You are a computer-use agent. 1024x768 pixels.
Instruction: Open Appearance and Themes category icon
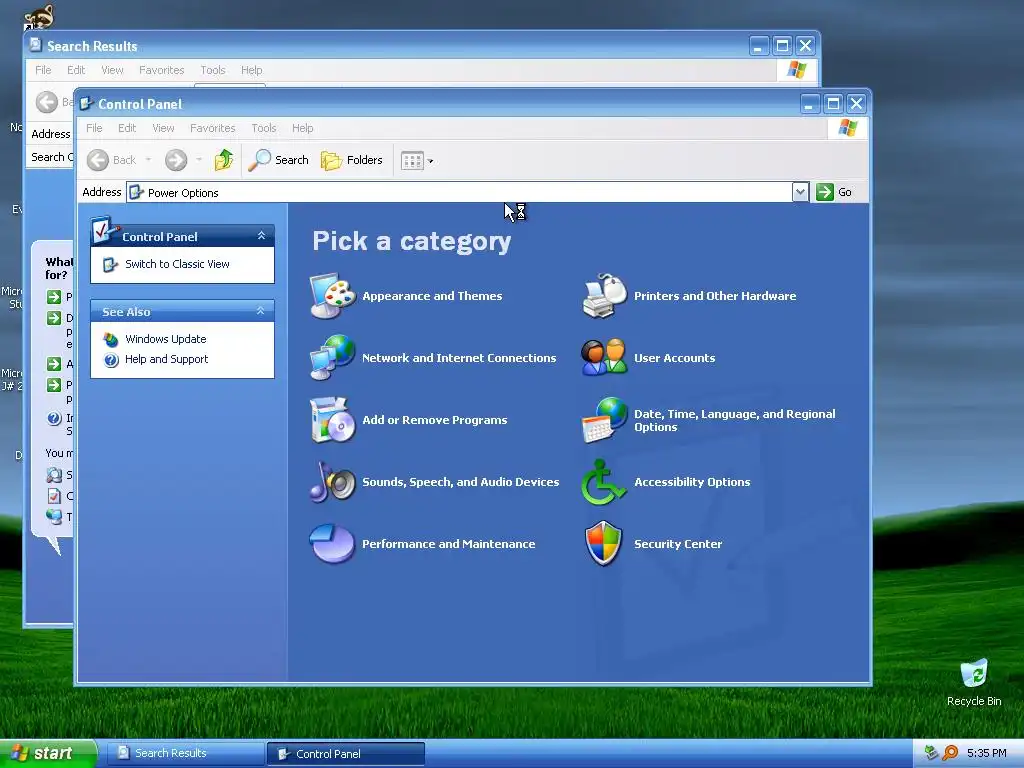coord(333,296)
